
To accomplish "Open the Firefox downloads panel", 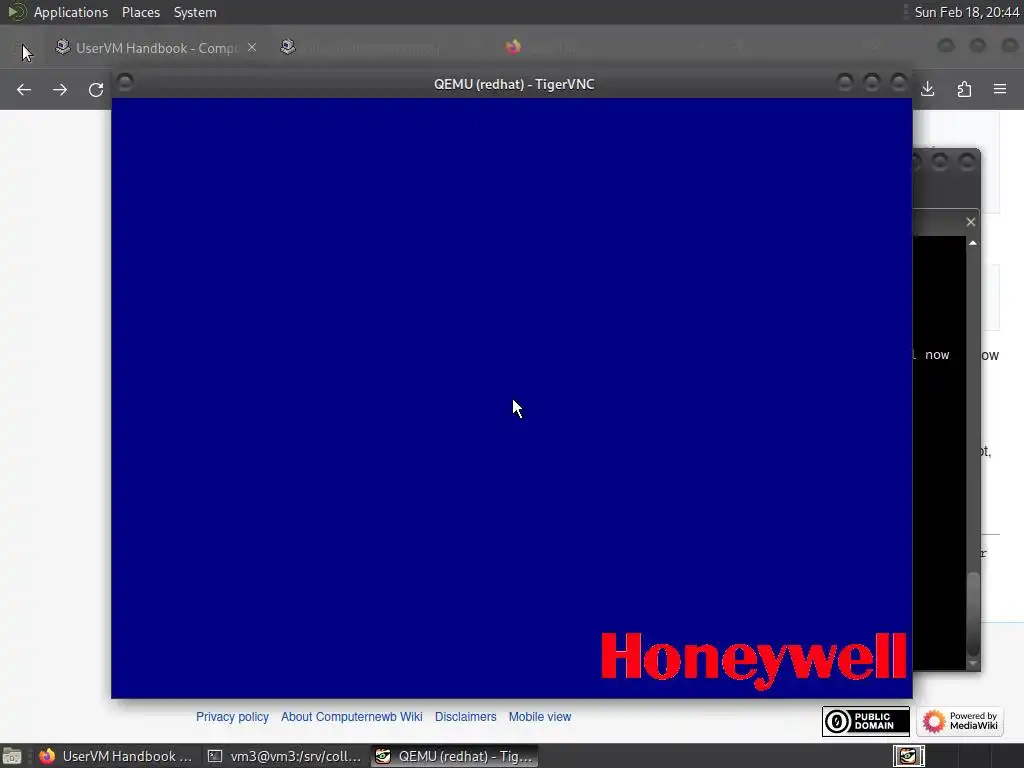I will [x=927, y=89].
